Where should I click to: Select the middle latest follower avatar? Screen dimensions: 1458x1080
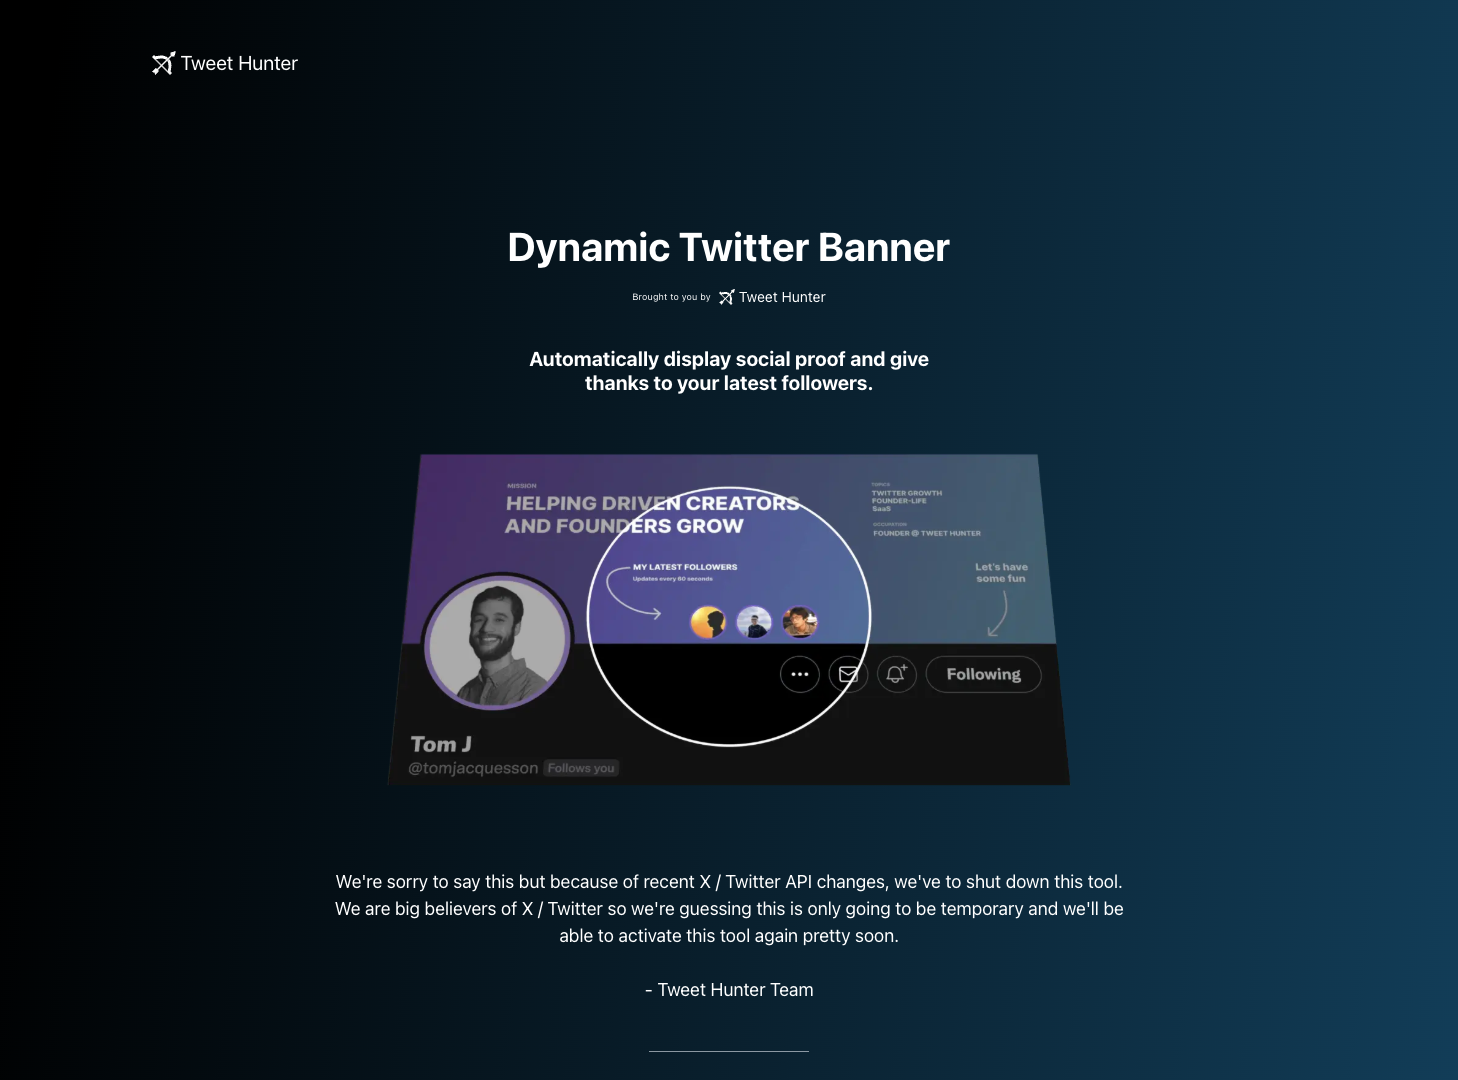[753, 621]
